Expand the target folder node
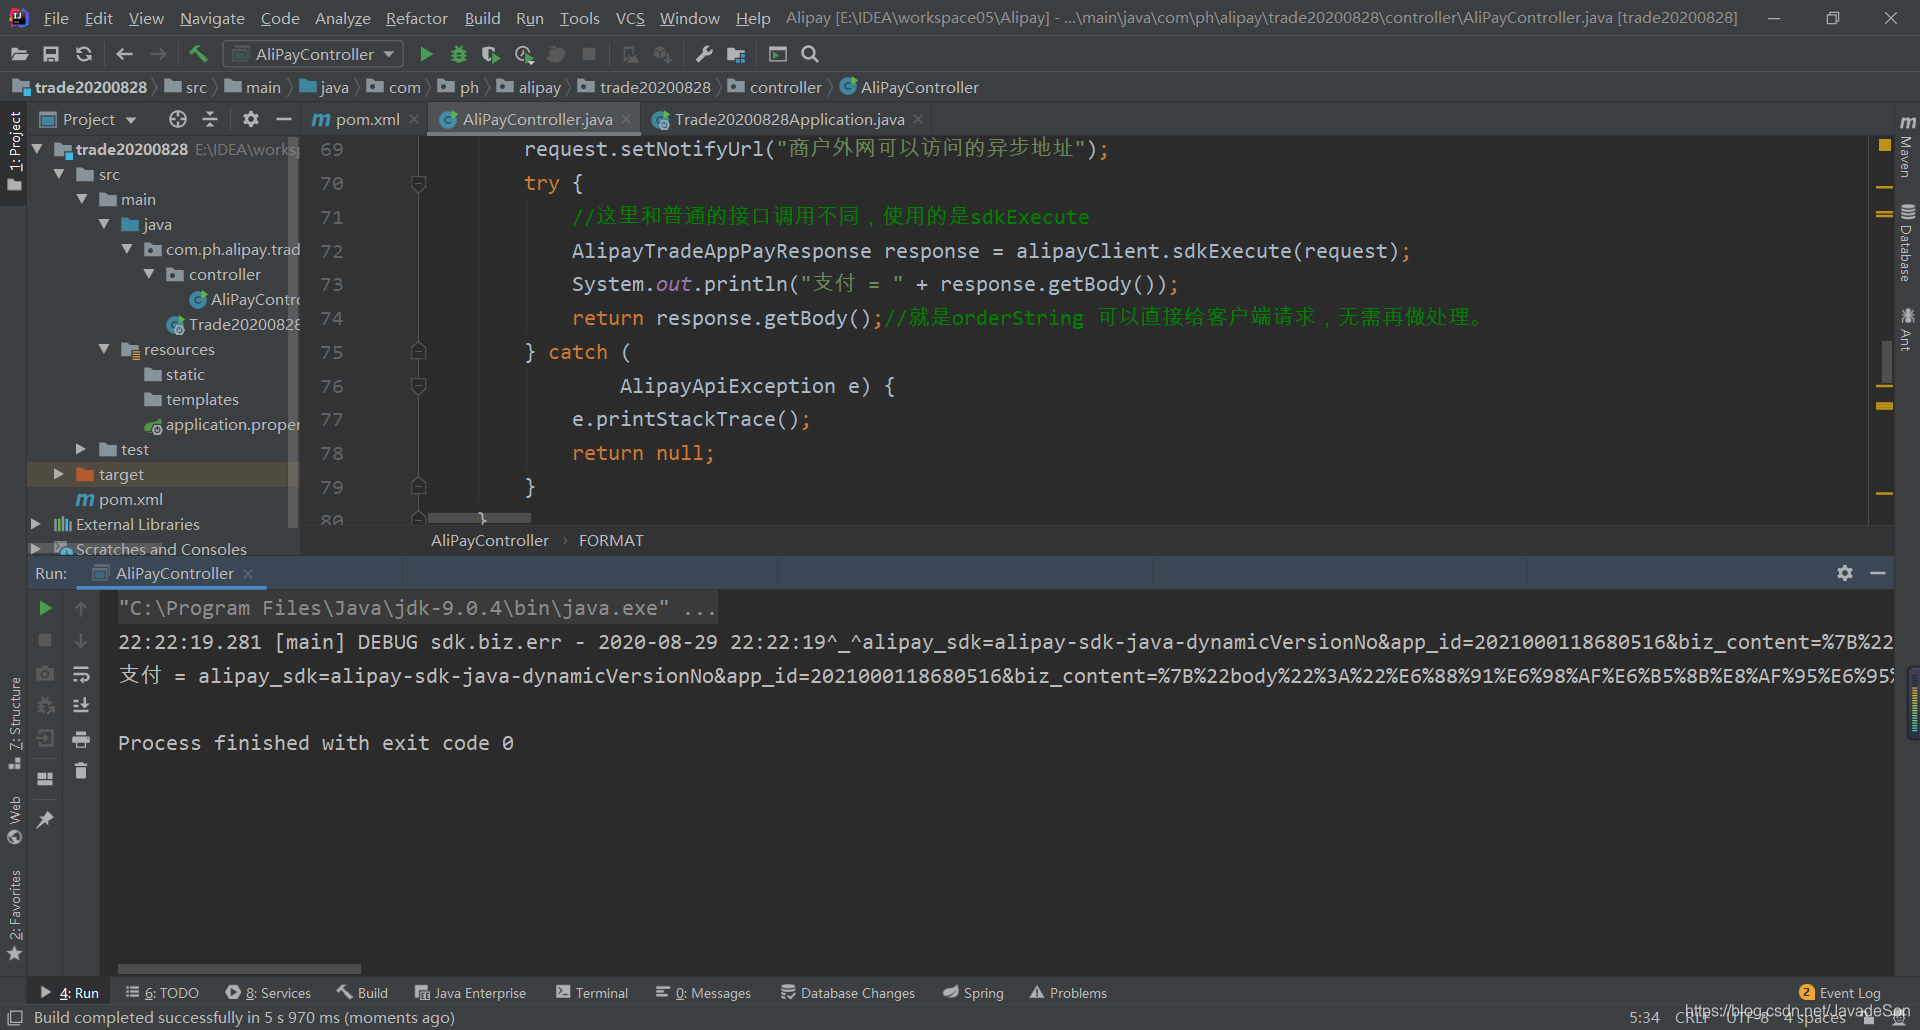Screen dimensions: 1920x1030 coord(59,474)
